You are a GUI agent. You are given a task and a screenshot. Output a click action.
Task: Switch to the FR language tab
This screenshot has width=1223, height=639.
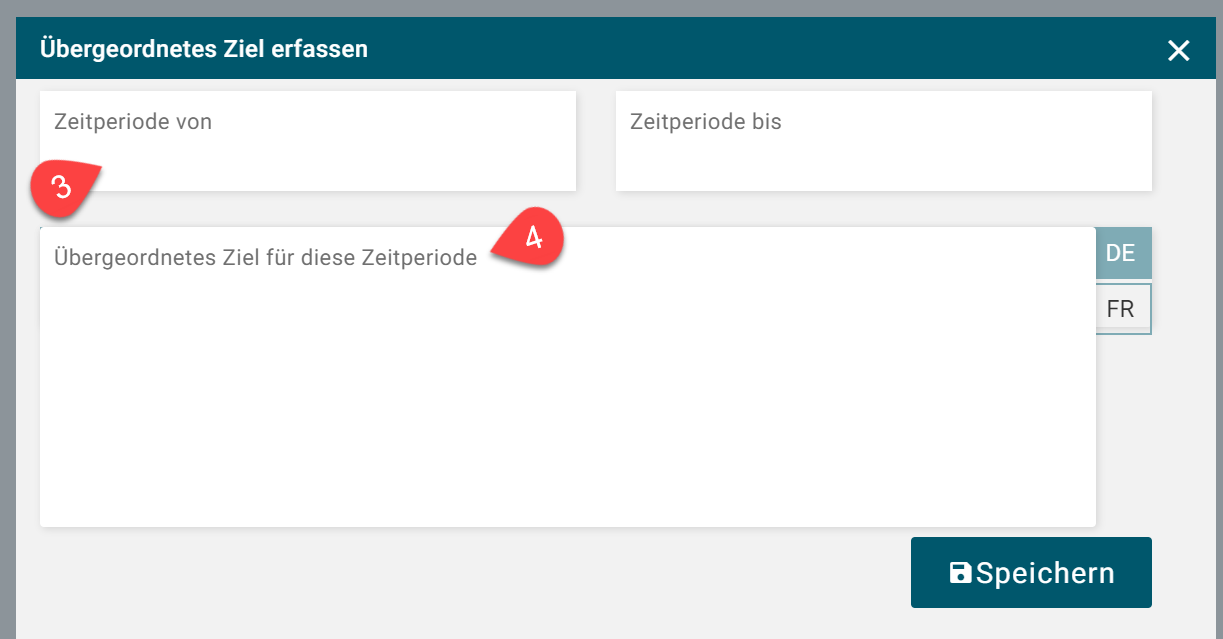click(x=1120, y=309)
